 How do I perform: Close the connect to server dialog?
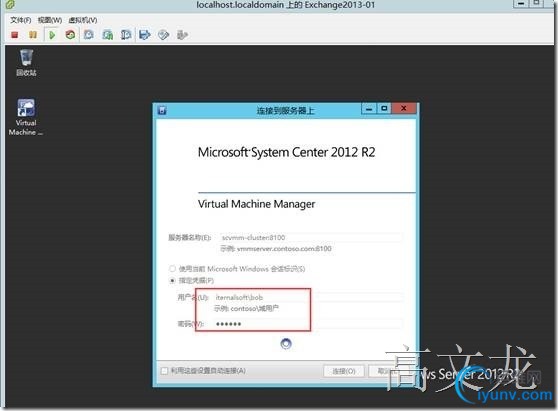coord(404,108)
